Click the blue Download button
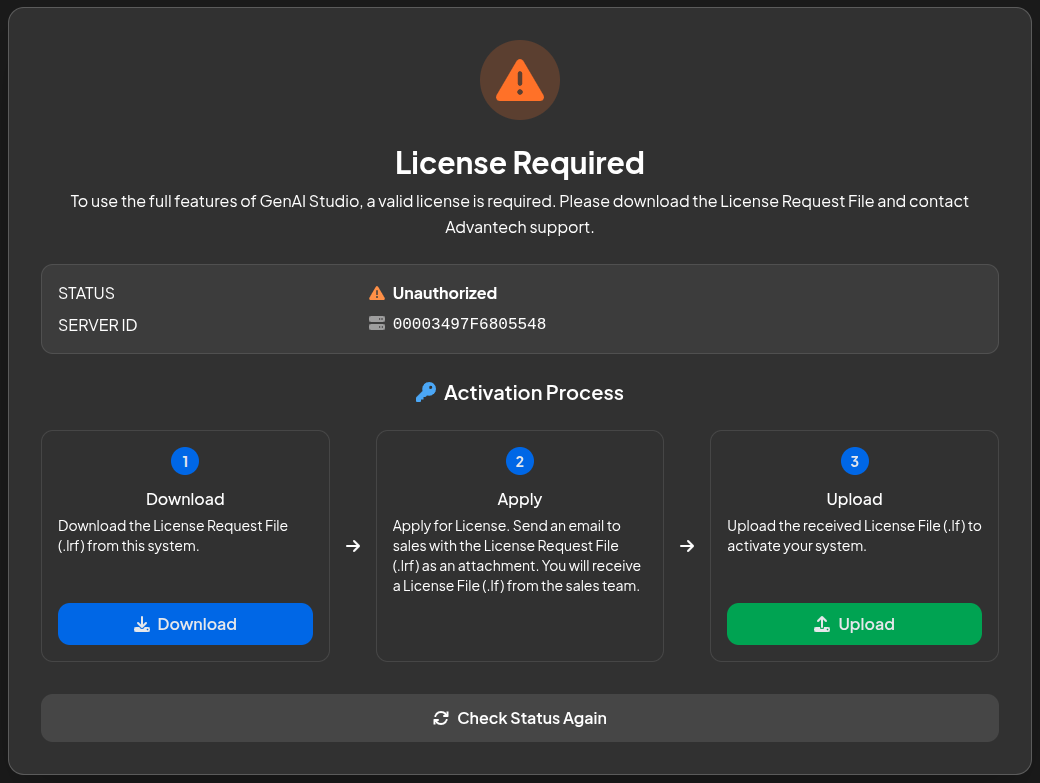 coord(185,624)
